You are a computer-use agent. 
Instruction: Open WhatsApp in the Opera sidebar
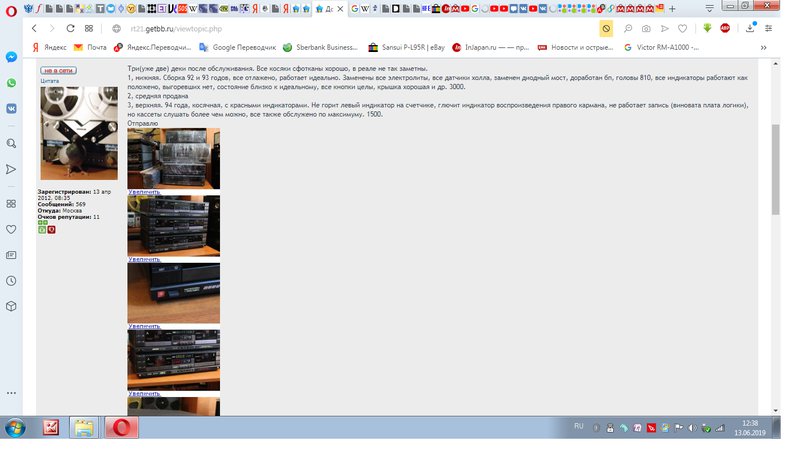pyautogui.click(x=11, y=84)
